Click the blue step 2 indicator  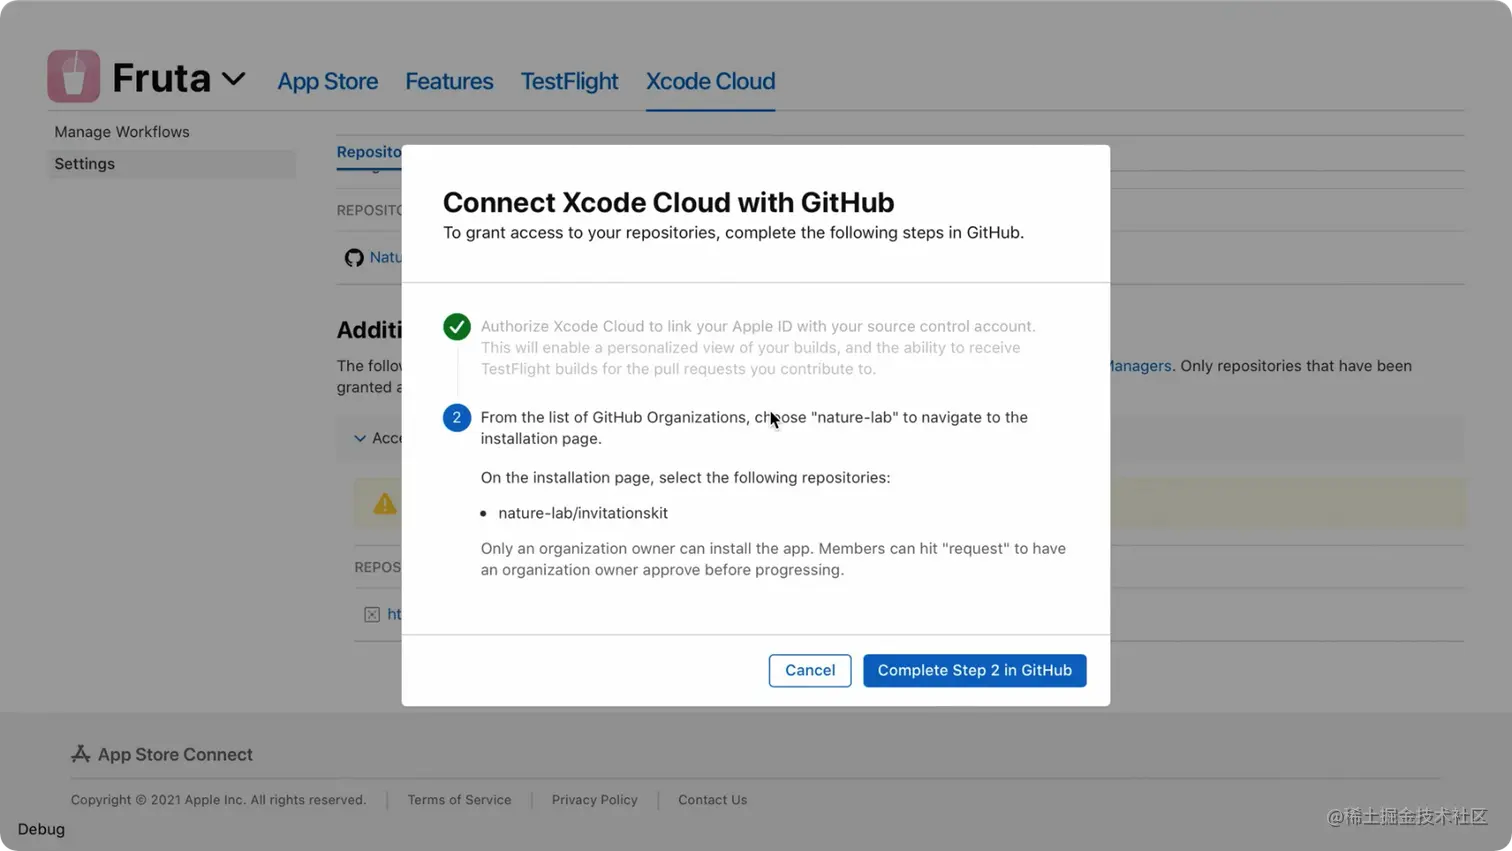[x=457, y=418]
